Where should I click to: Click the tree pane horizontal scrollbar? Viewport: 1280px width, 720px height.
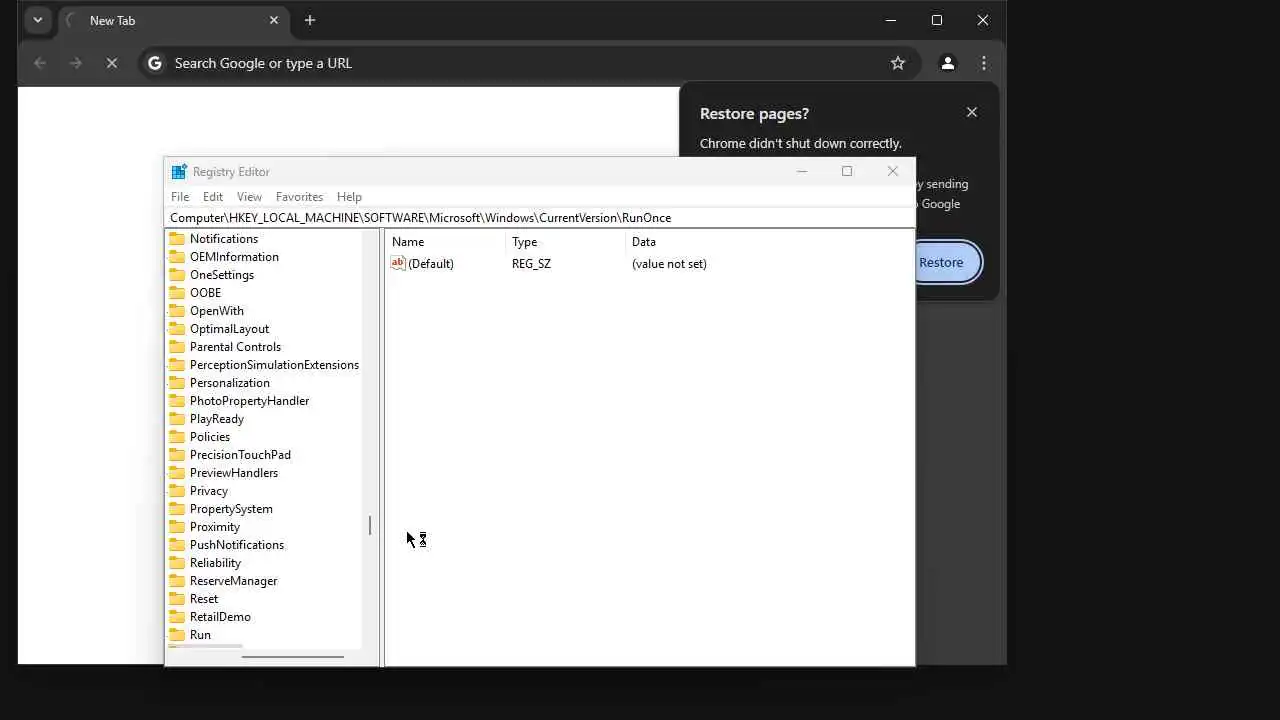click(x=292, y=657)
